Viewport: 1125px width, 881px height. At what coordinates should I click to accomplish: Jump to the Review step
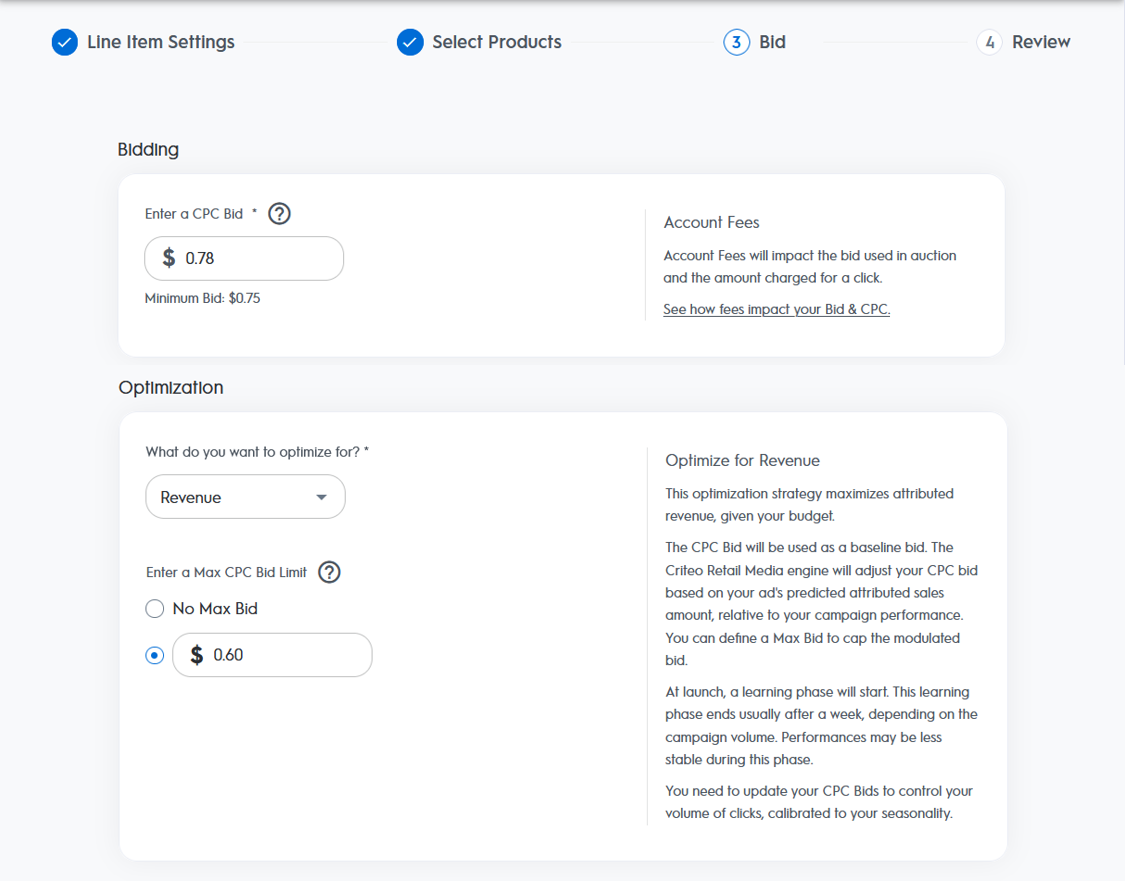click(x=1040, y=42)
